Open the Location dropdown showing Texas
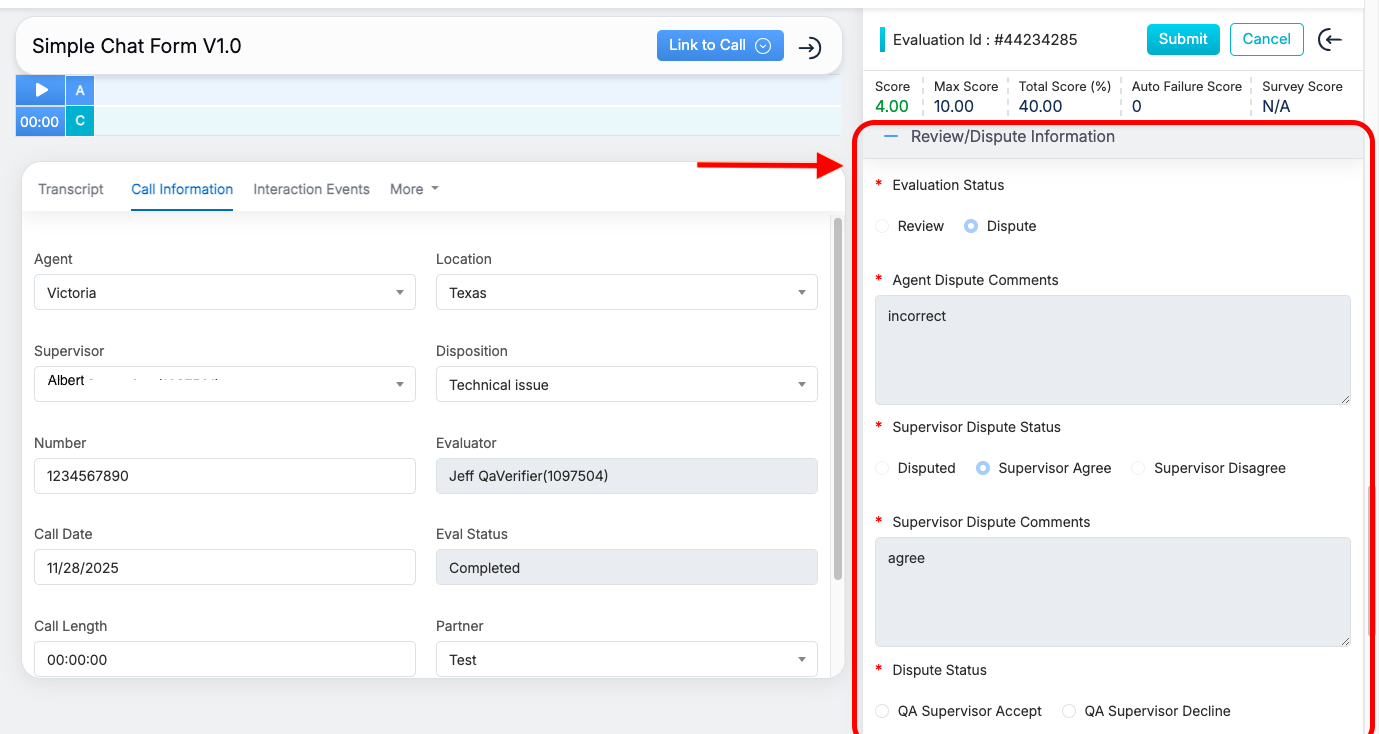Screen dimensions: 1379x734 pos(626,293)
